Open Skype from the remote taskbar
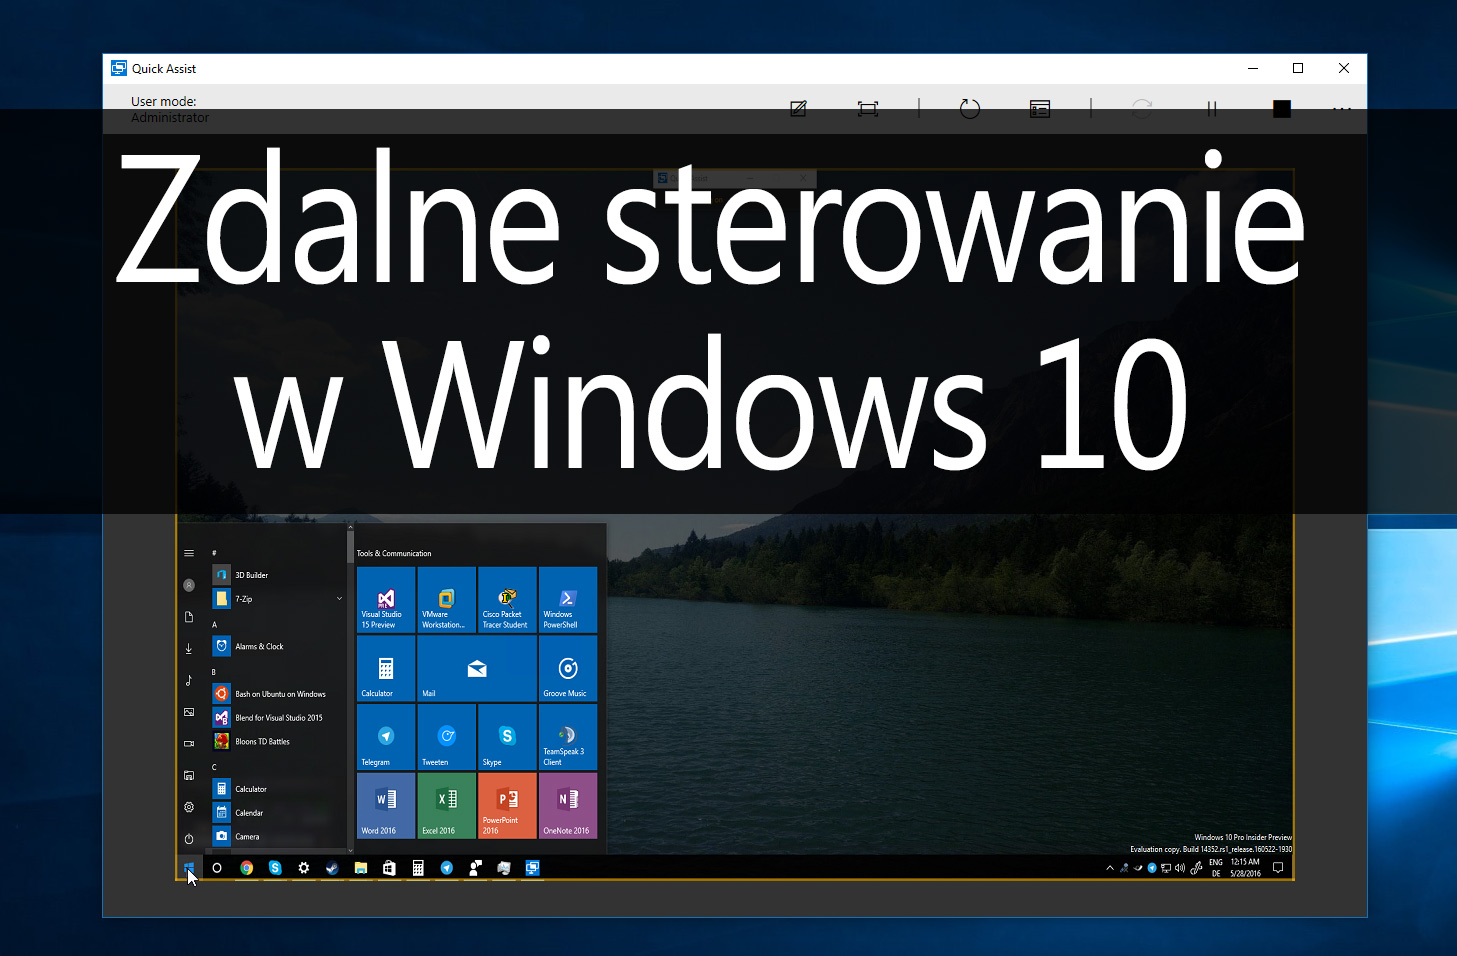Screen dimensions: 1457x956 click(275, 868)
